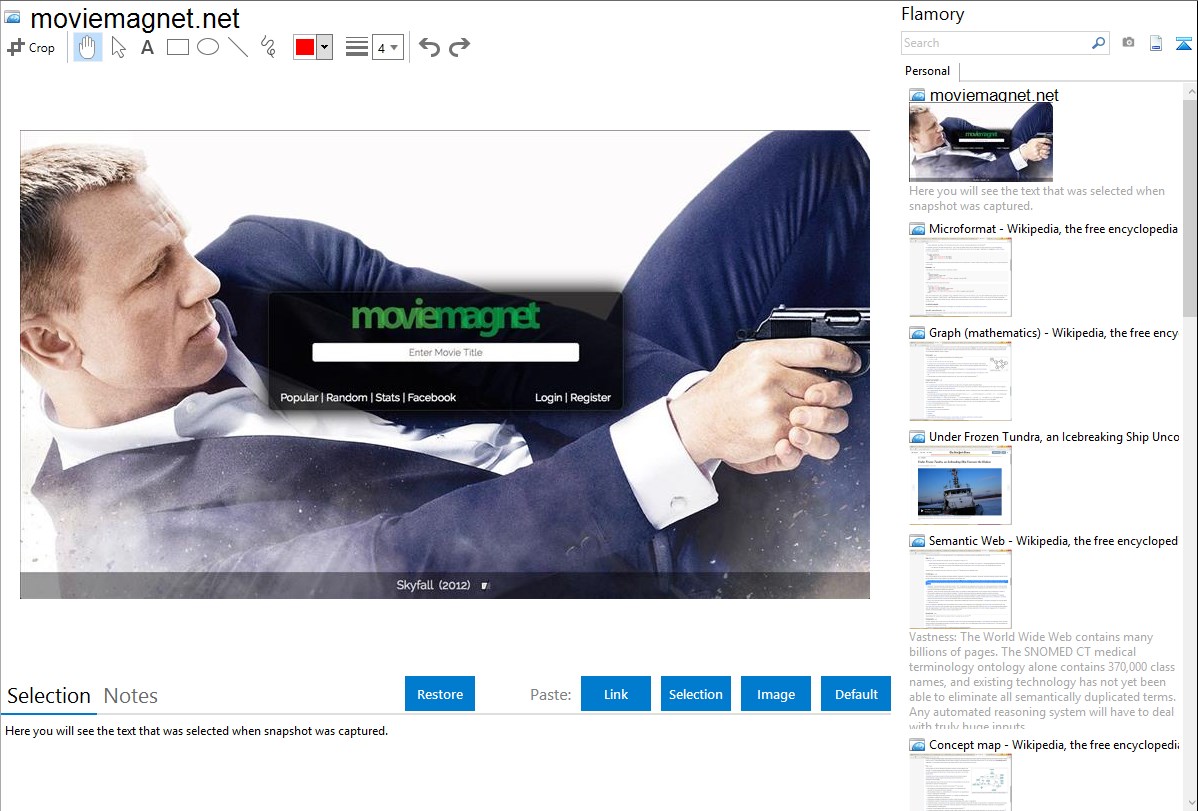Click the Semantic Web Vastness description text
Image resolution: width=1198 pixels, height=811 pixels.
(x=1043, y=682)
